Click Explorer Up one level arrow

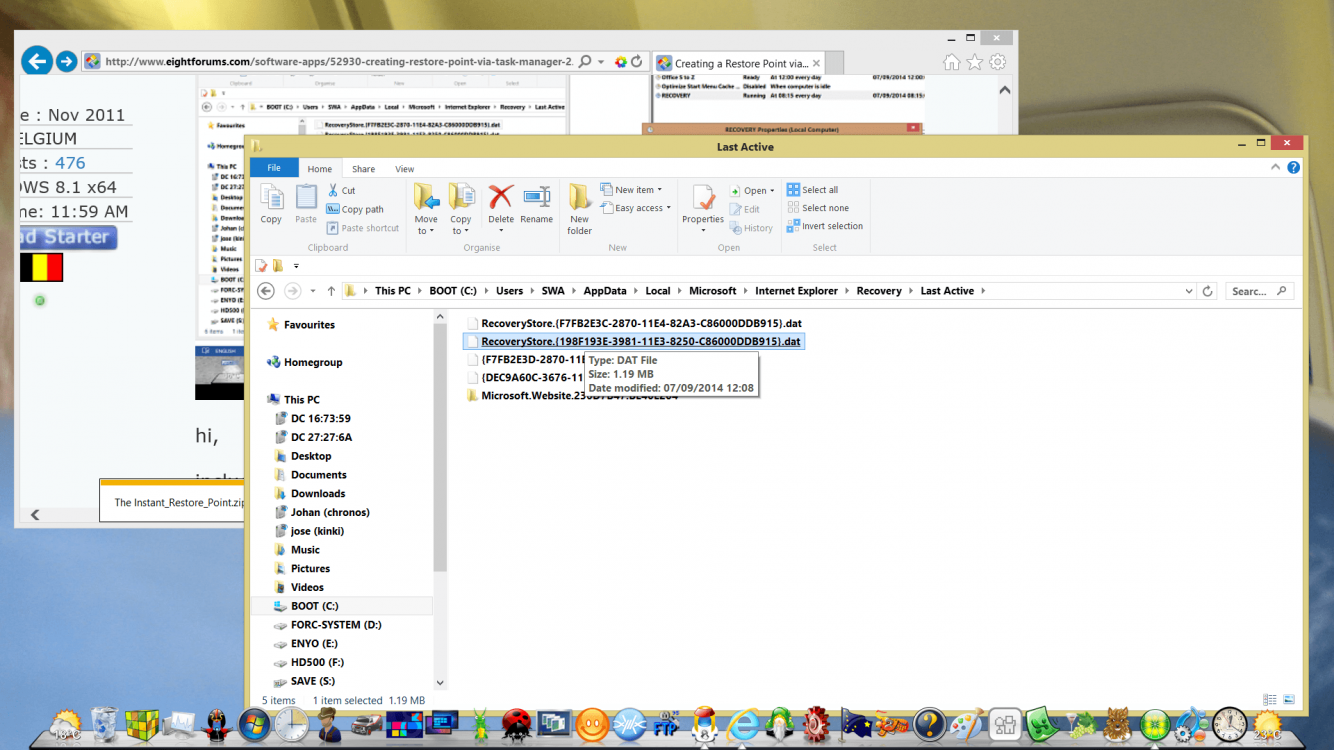pos(331,291)
